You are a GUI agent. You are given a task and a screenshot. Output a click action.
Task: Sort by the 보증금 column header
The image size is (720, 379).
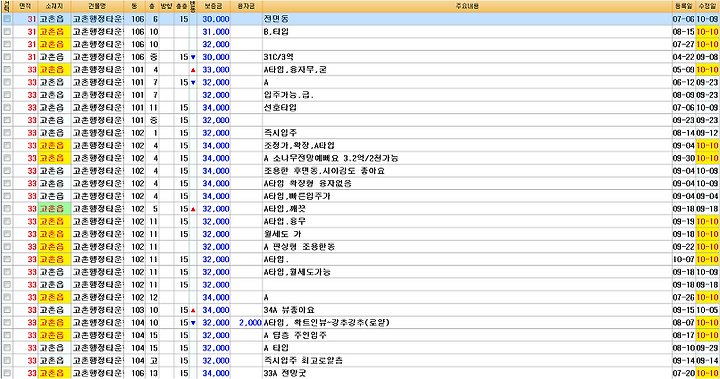pyautogui.click(x=213, y=6)
